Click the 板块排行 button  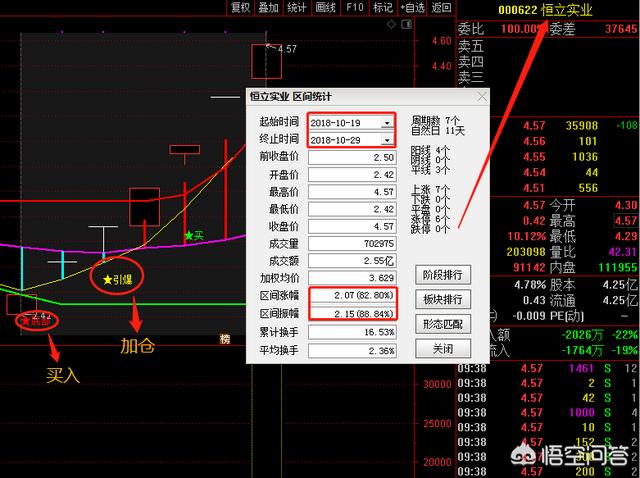(443, 299)
